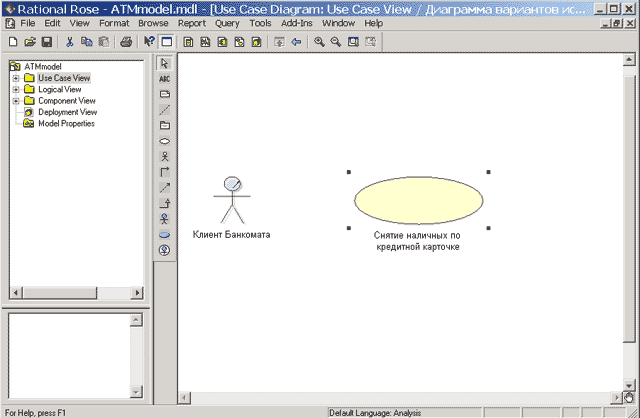Viewport: 640px width, 418px height.
Task: Click the diagram horizontal scroll-left arrow
Action: coord(184,397)
